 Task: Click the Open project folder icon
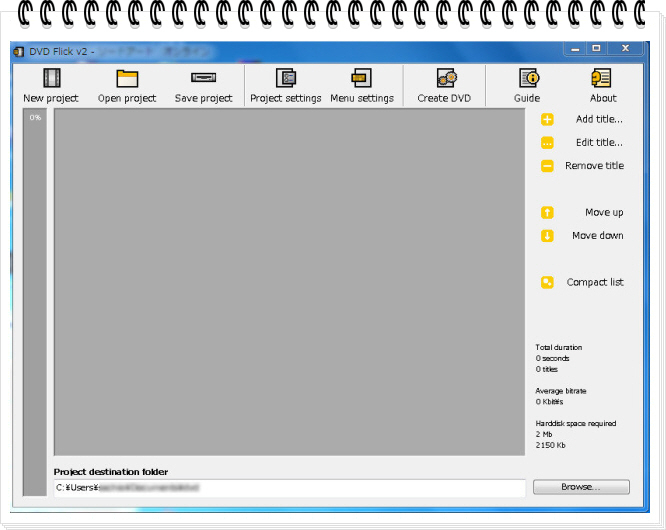point(127,79)
